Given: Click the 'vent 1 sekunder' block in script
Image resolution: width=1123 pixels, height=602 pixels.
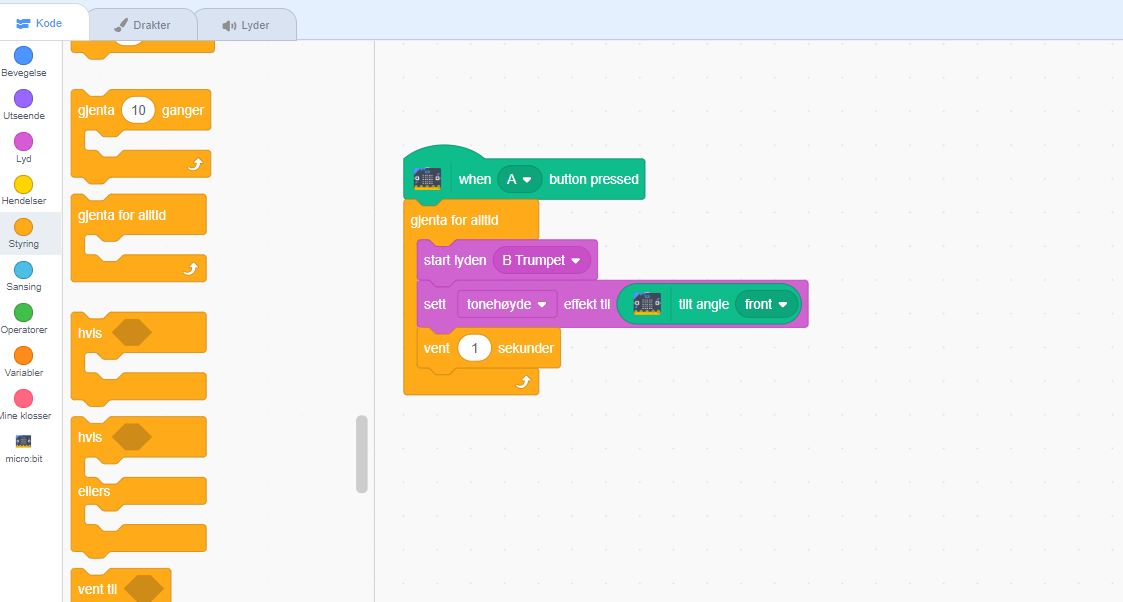Looking at the screenshot, I should click(488, 349).
